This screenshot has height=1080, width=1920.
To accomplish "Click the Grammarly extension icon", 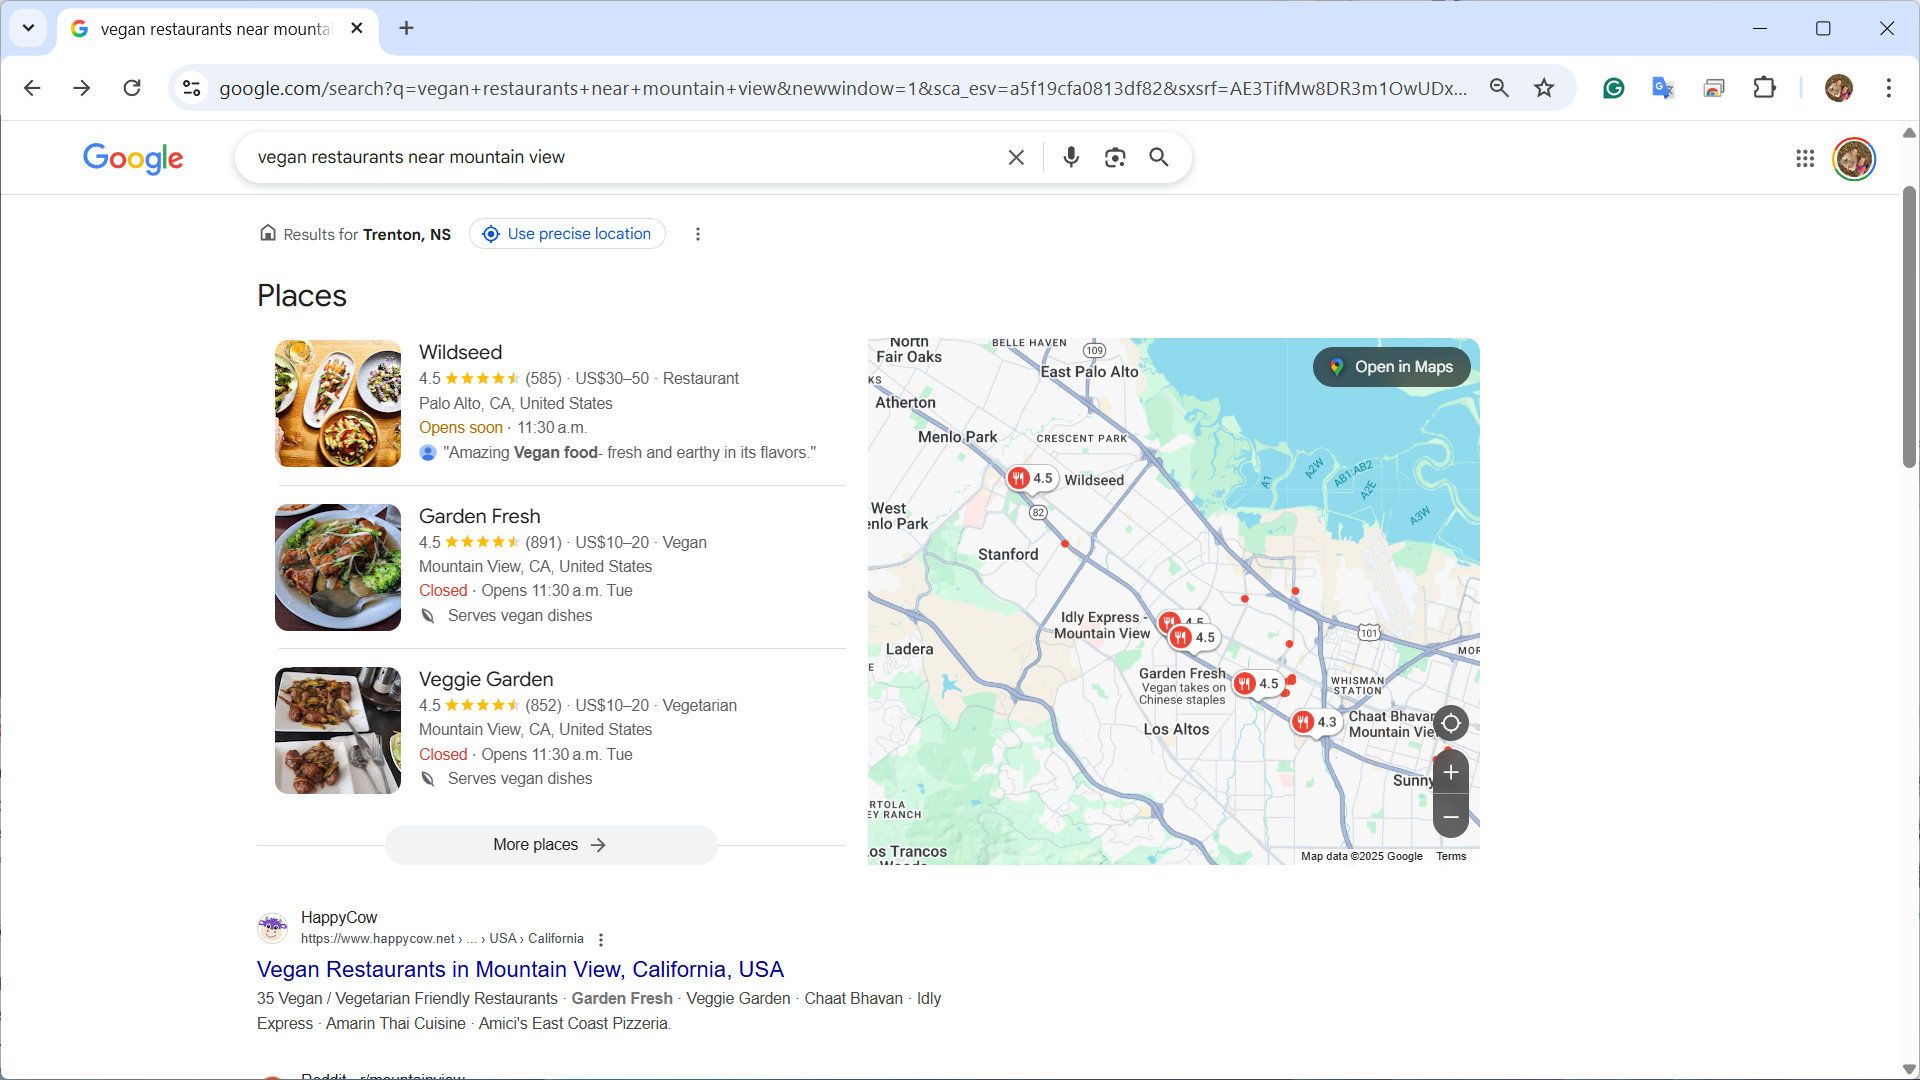I will click(x=1613, y=88).
